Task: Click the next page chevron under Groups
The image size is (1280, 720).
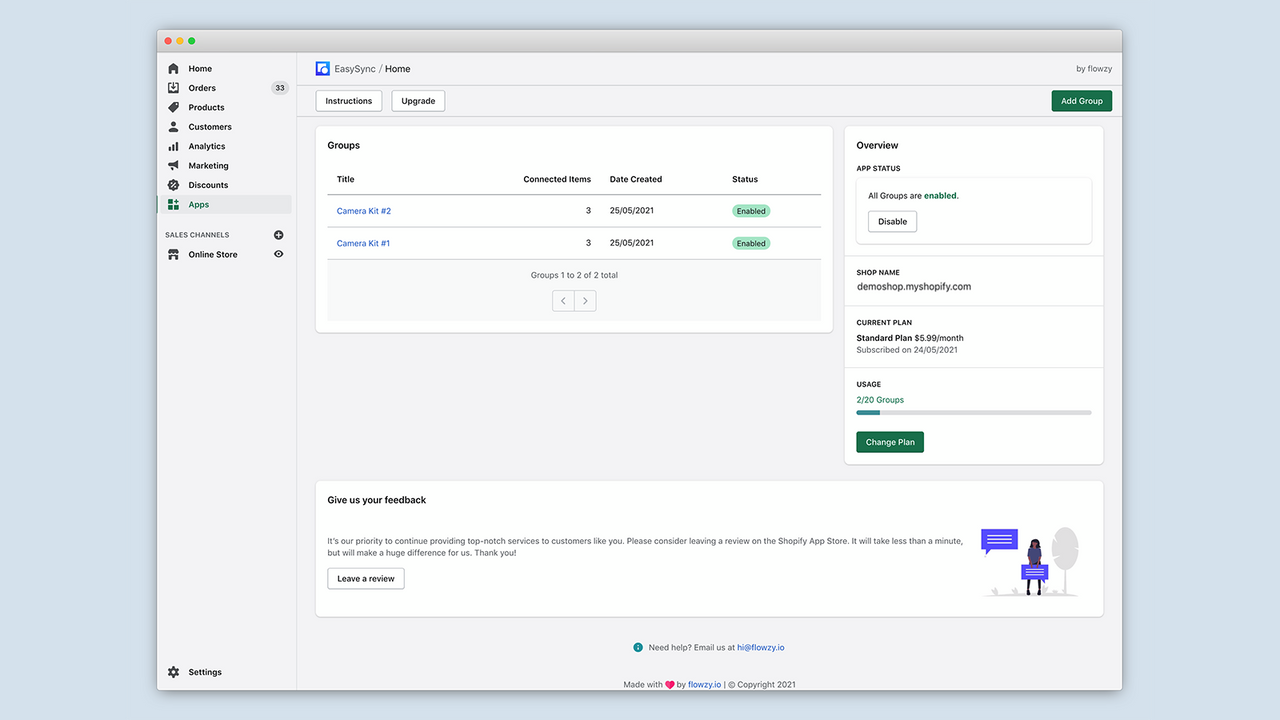Action: (585, 300)
